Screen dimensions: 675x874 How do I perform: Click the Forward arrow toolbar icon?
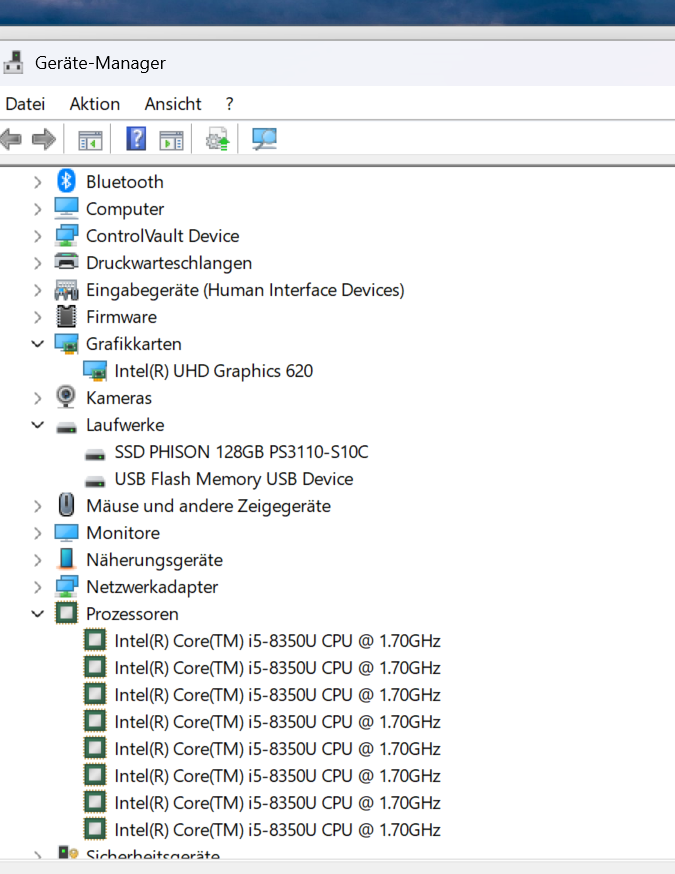pyautogui.click(x=44, y=139)
